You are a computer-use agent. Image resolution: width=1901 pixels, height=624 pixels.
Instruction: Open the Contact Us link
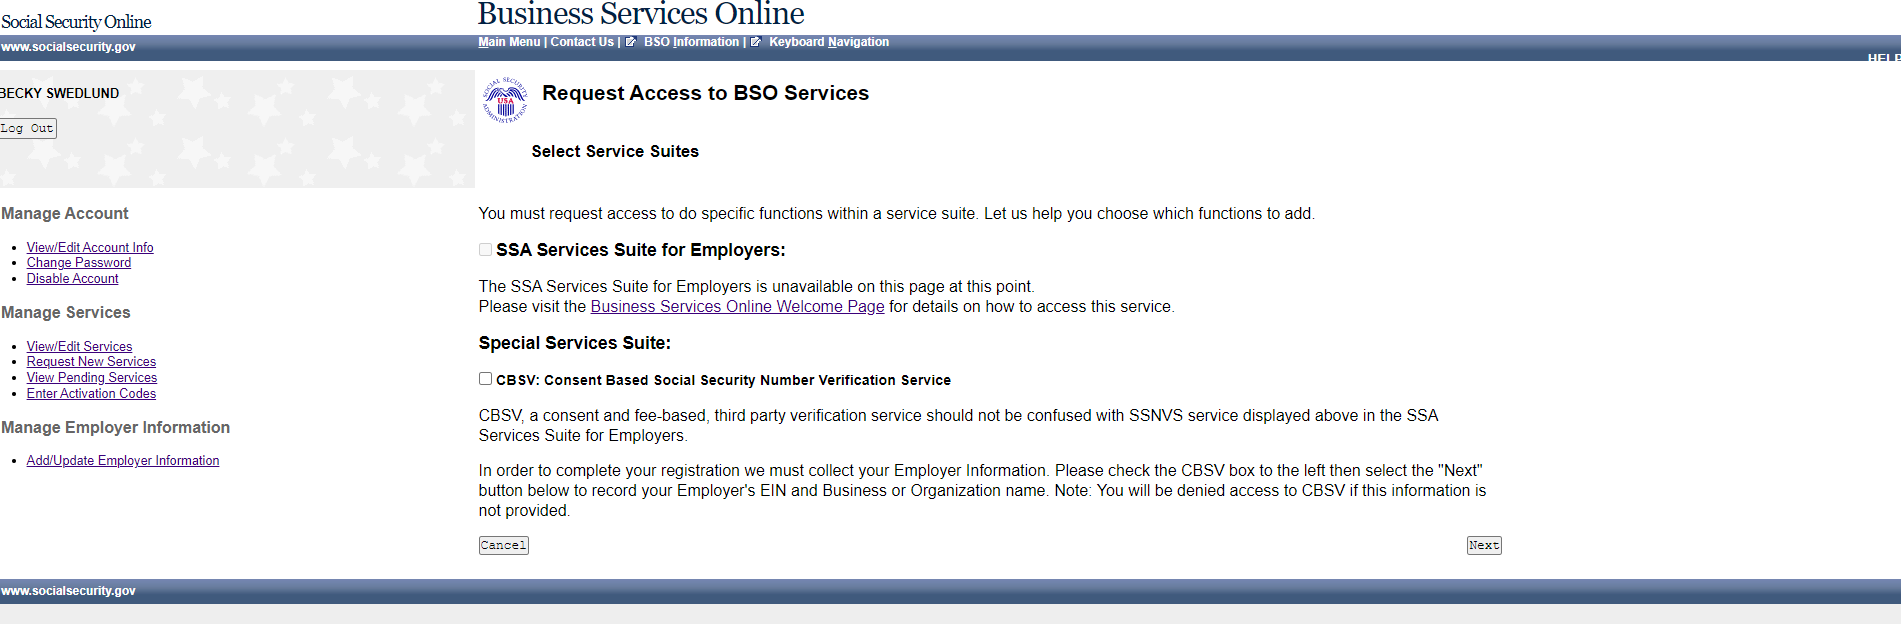tap(582, 42)
